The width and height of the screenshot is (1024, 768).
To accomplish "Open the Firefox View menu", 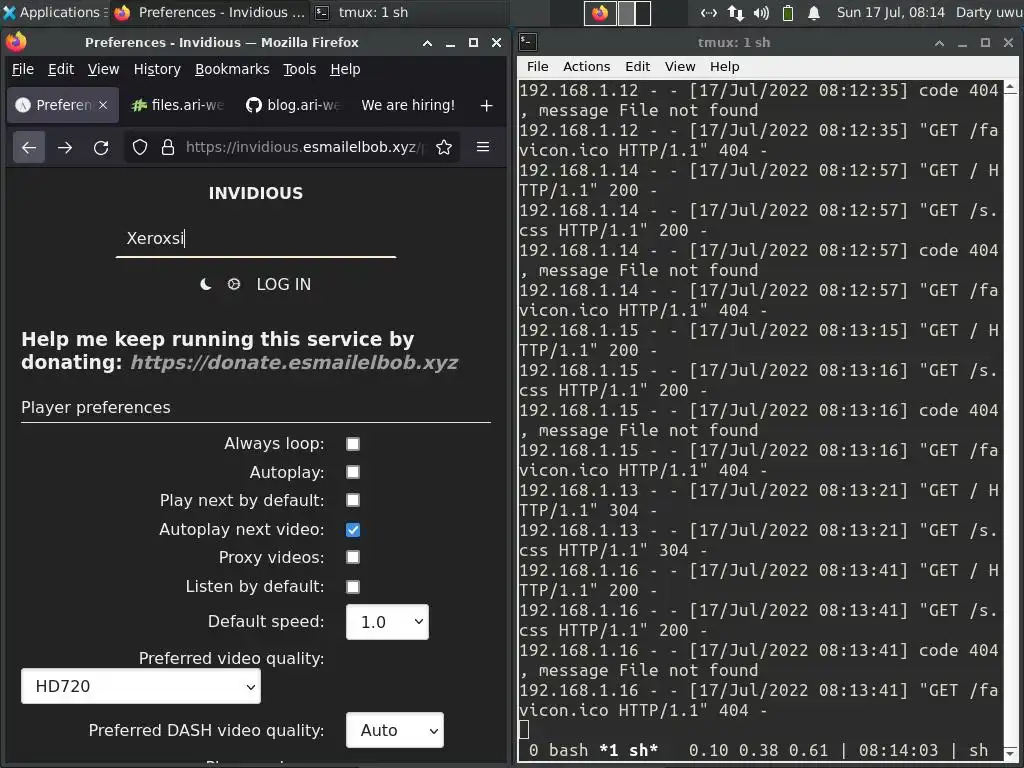I will pos(103,69).
